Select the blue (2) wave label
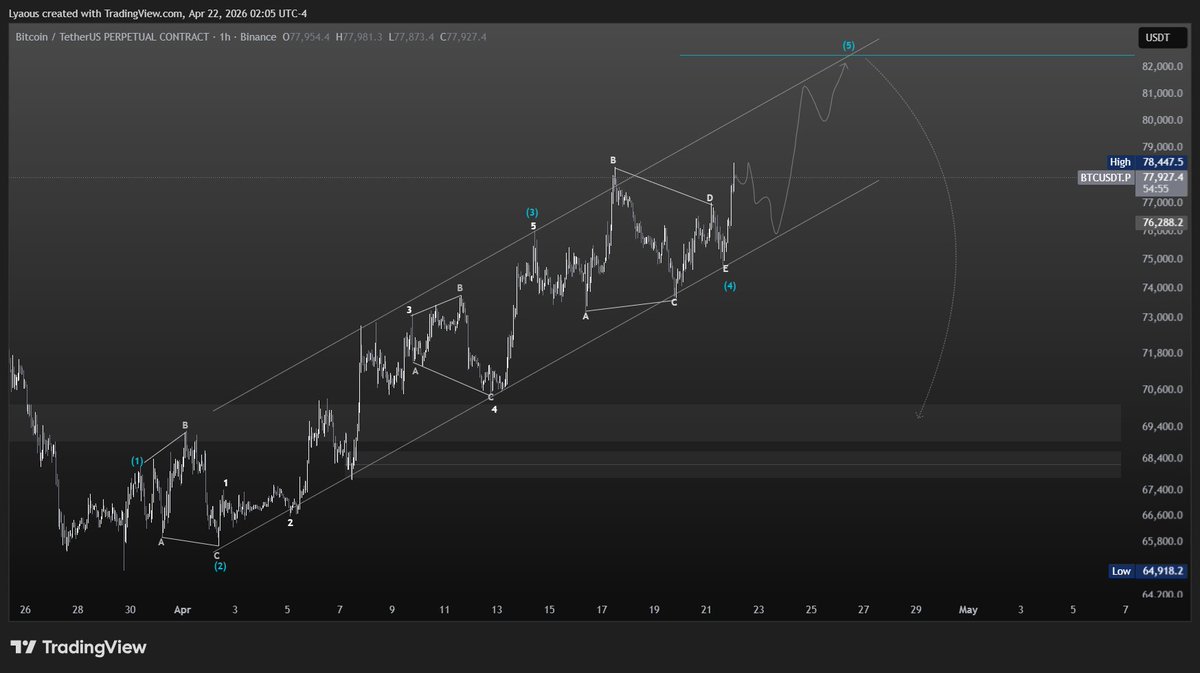Viewport: 1200px width, 673px height. [220, 566]
